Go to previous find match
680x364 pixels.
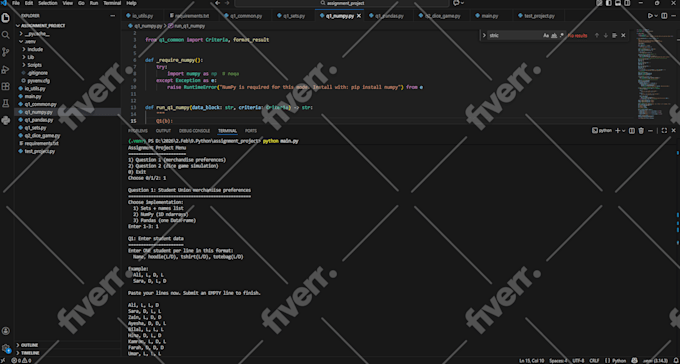tap(597, 36)
